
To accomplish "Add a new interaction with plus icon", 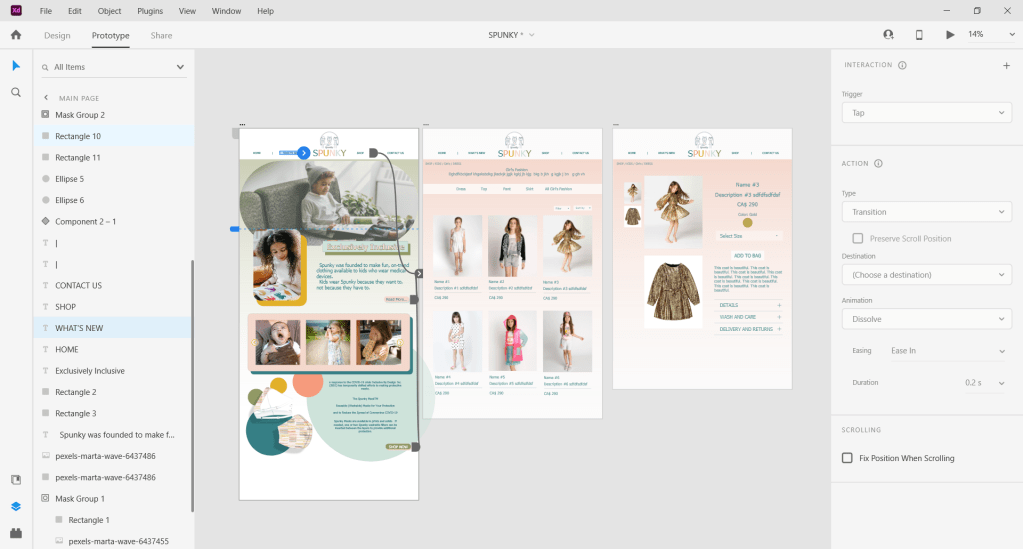I will [x=1006, y=65].
